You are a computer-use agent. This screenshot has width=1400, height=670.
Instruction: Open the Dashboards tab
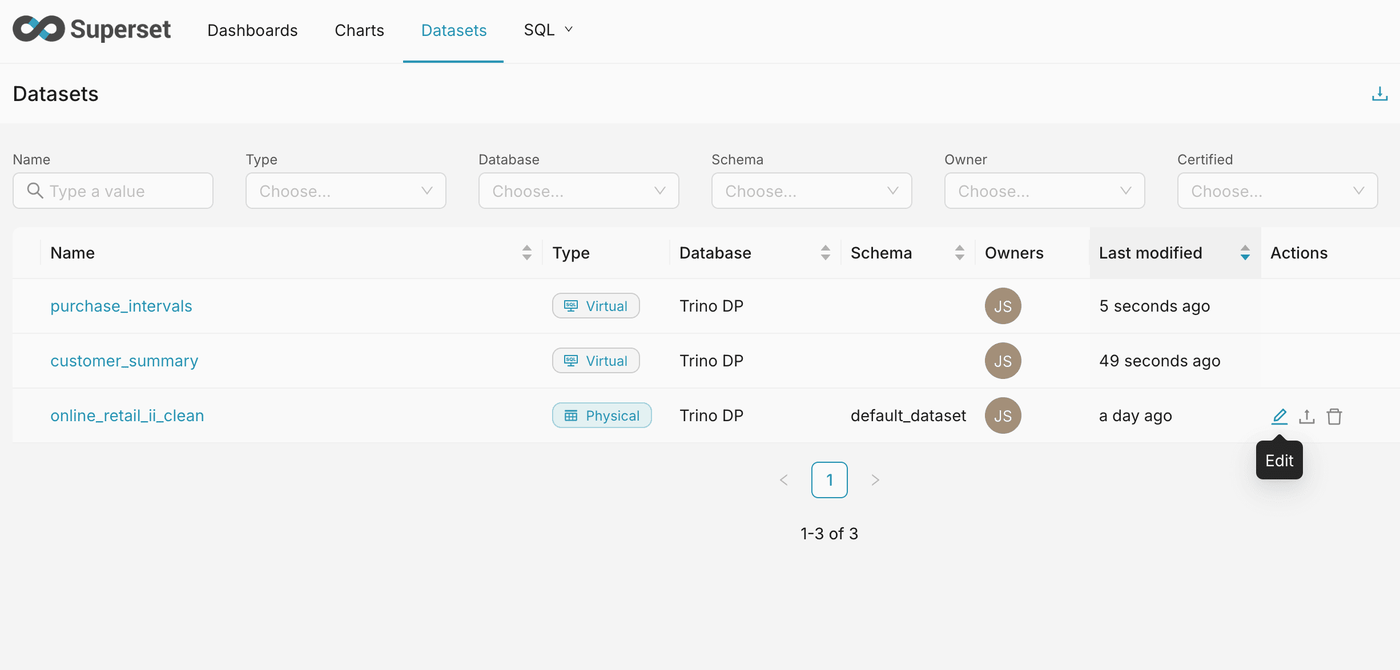[252, 30]
